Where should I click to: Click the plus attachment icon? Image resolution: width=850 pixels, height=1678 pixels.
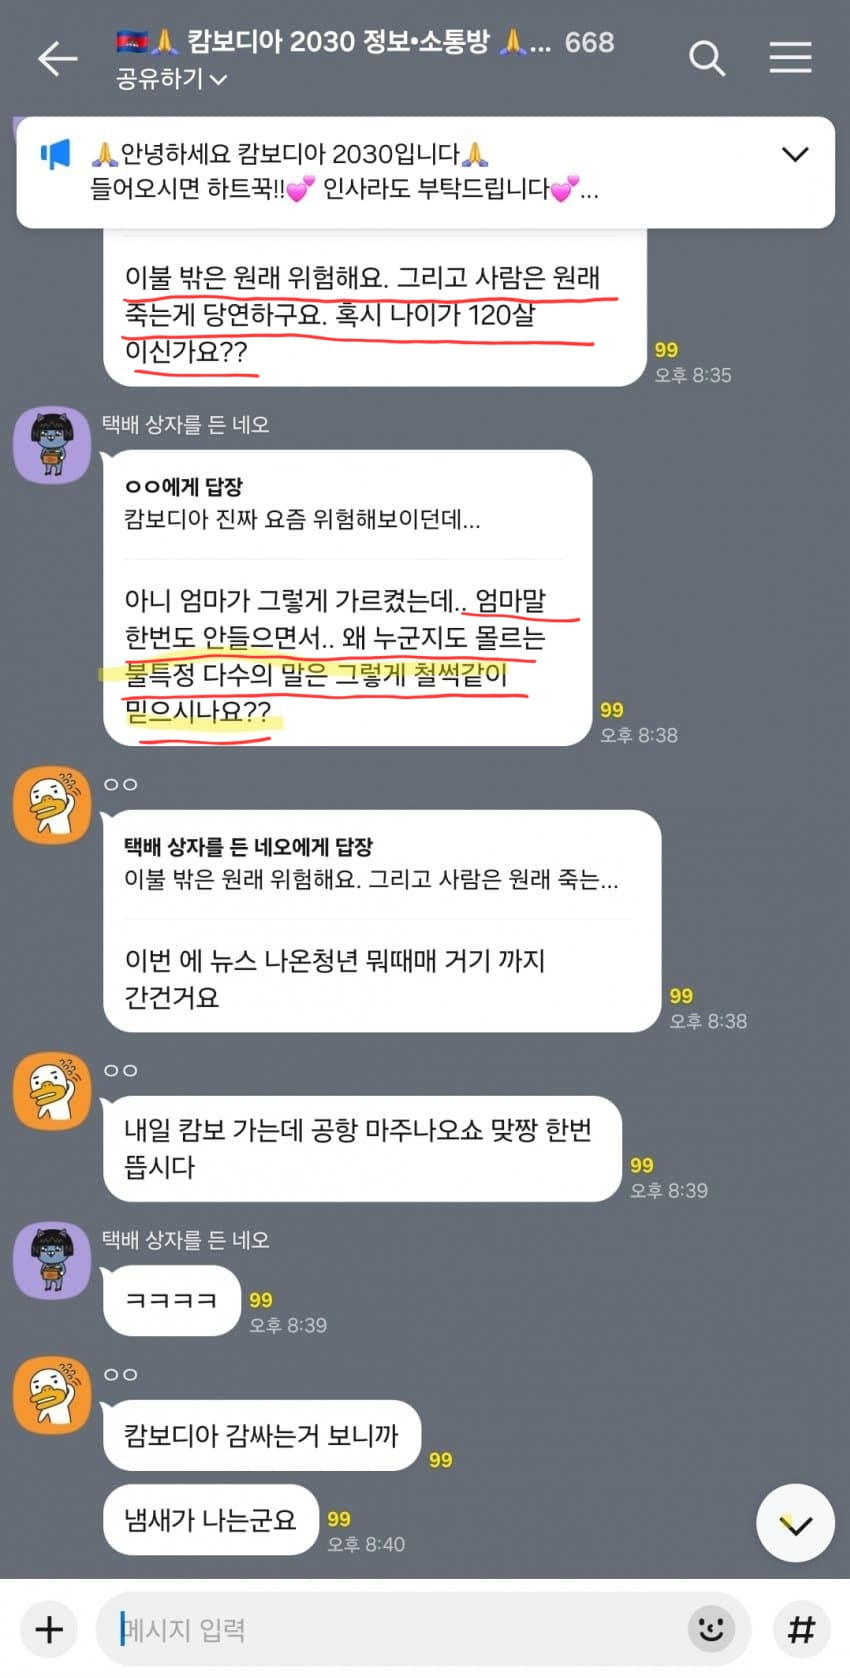pos(49,1629)
